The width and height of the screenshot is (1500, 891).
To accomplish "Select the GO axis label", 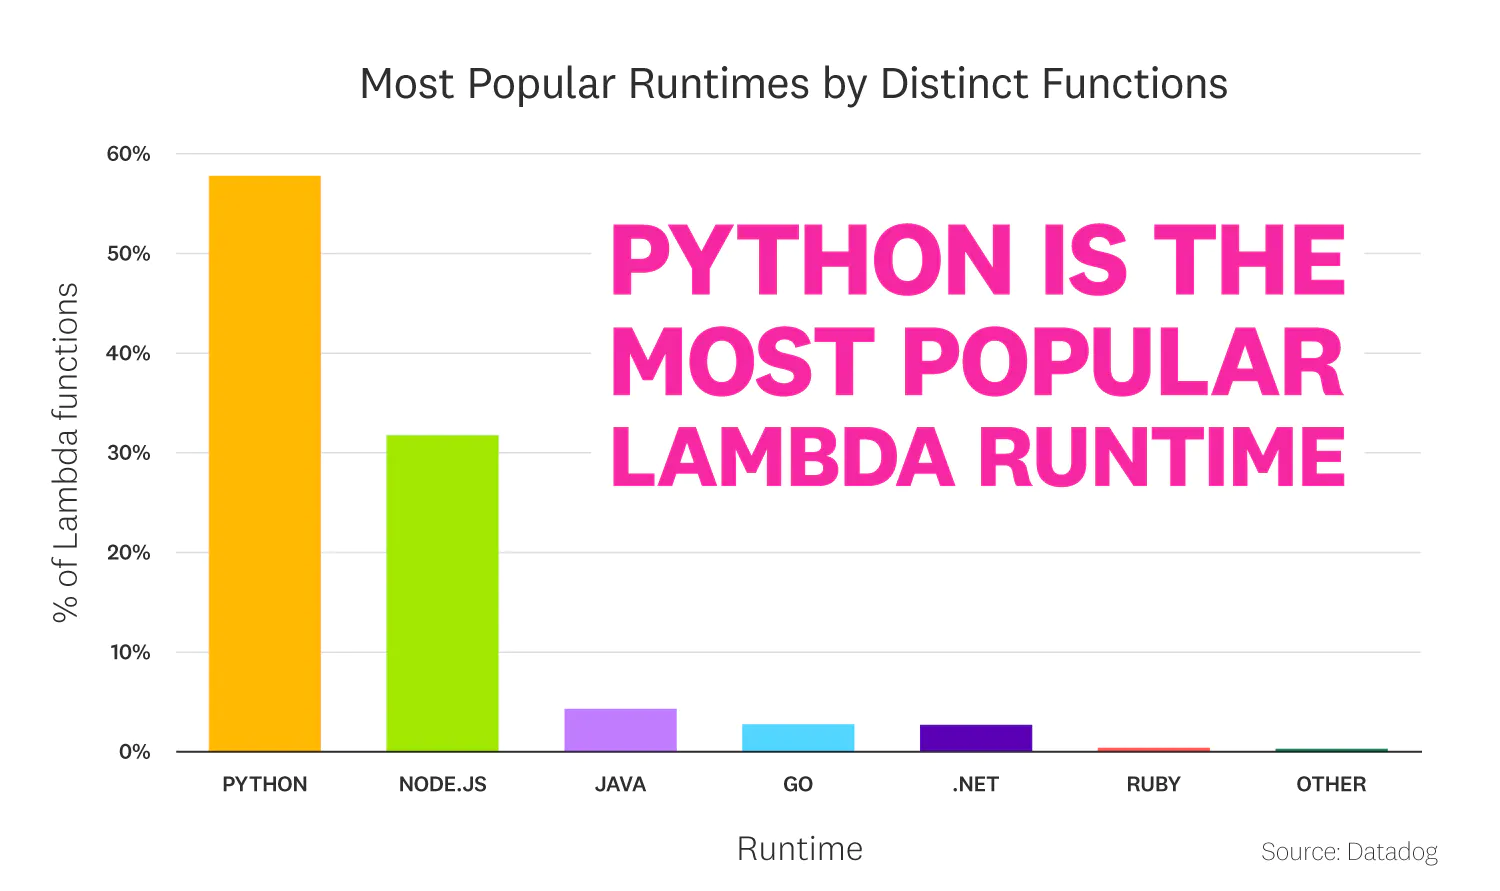I will pyautogui.click(x=798, y=784).
